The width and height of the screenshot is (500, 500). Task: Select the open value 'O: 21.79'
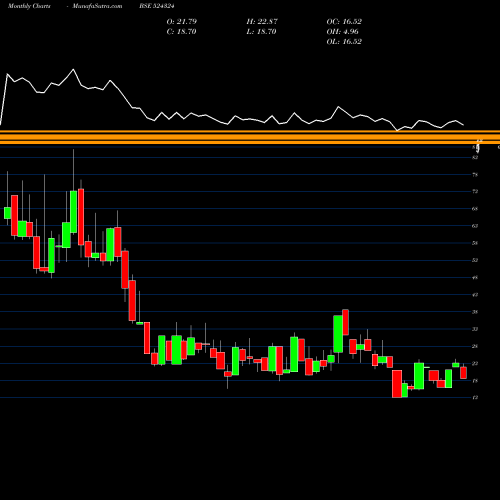pos(182,22)
